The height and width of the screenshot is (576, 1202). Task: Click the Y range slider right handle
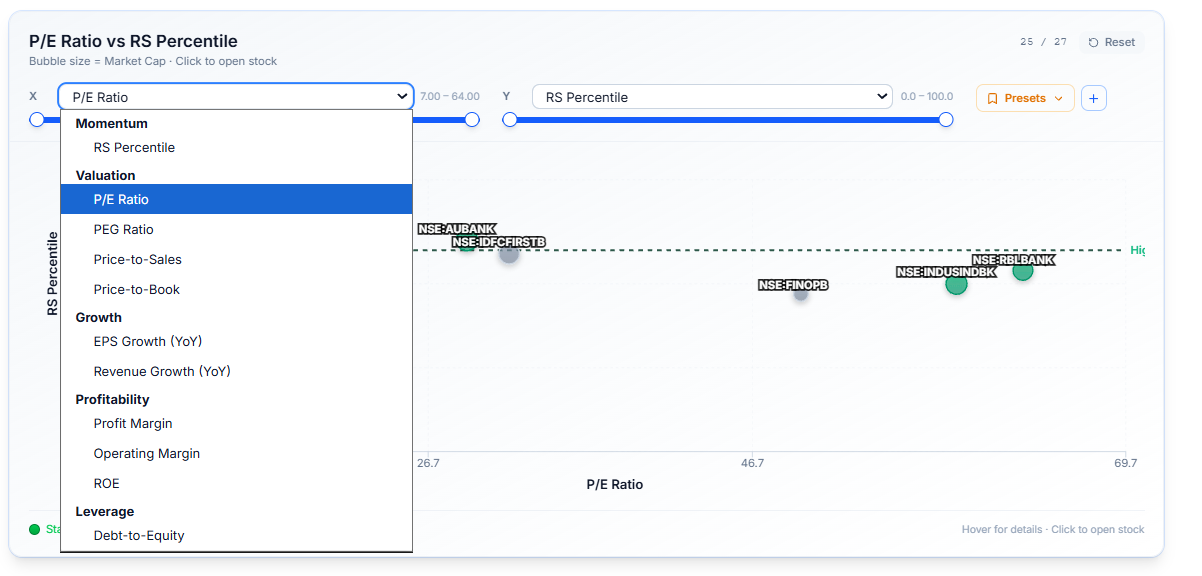coord(946,119)
